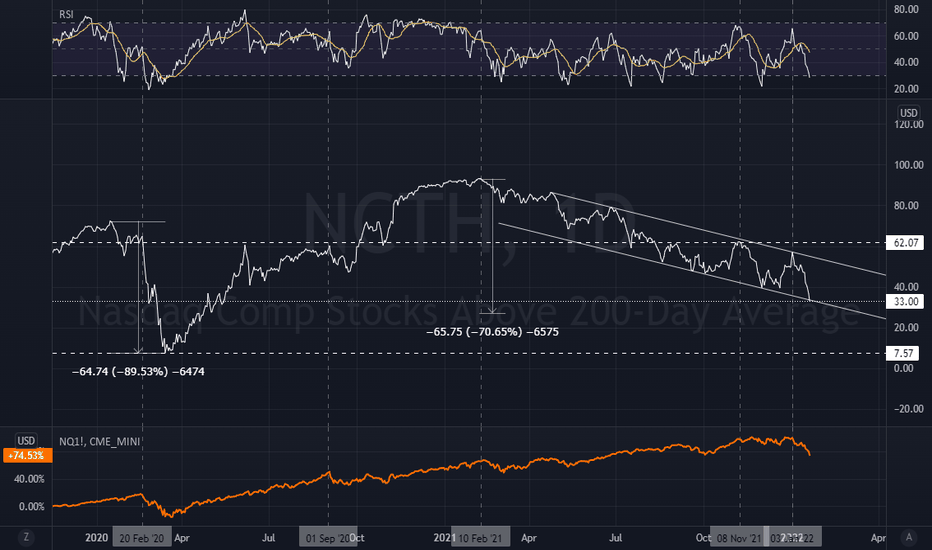
Task: Click the -65.75 (-70.65%) measurement label
Action: click(x=492, y=332)
